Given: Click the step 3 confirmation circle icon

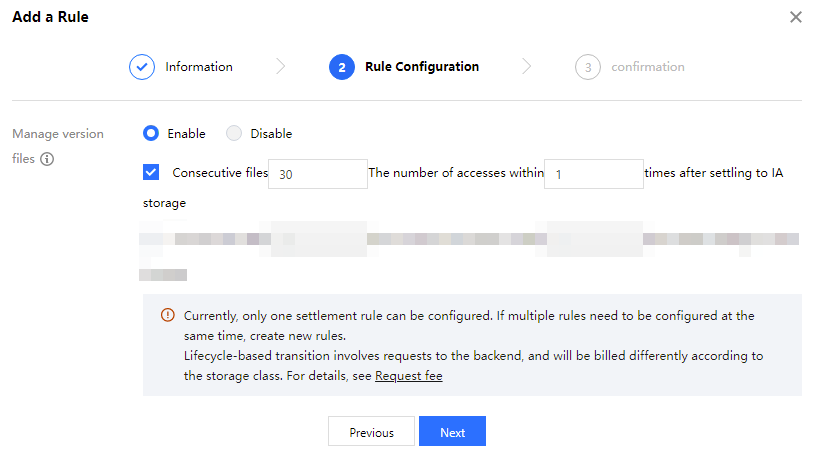Looking at the screenshot, I should (588, 67).
